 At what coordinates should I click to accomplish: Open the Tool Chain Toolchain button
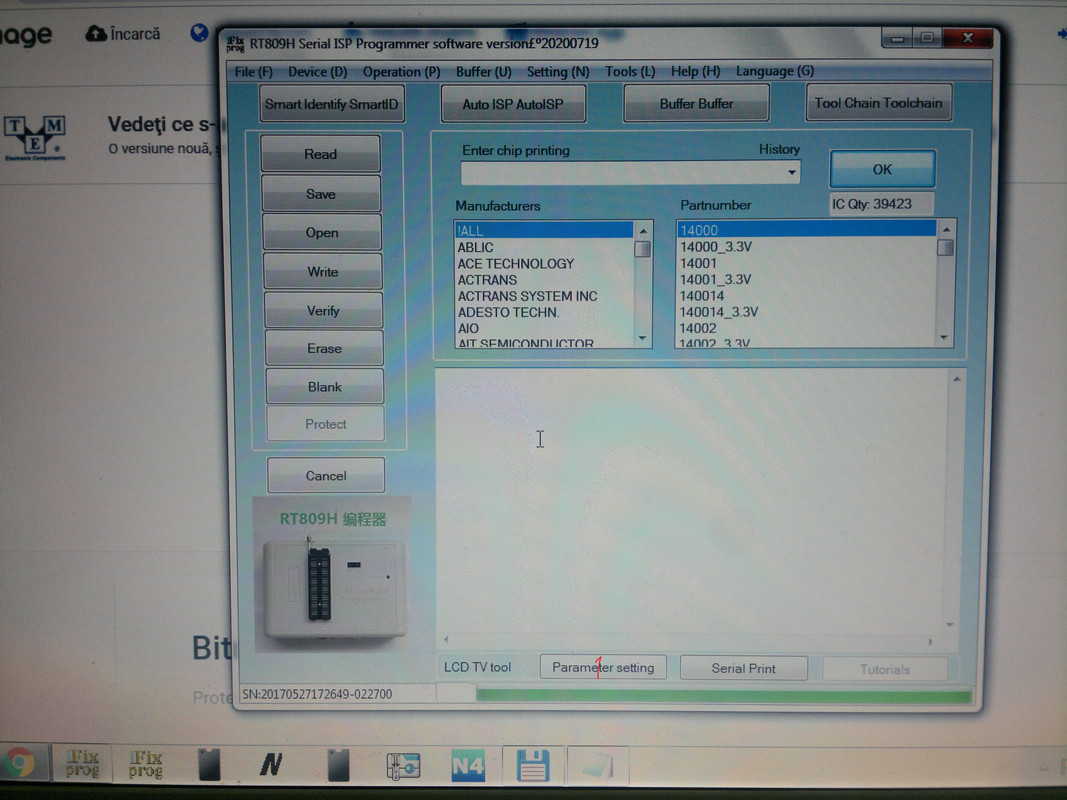879,103
